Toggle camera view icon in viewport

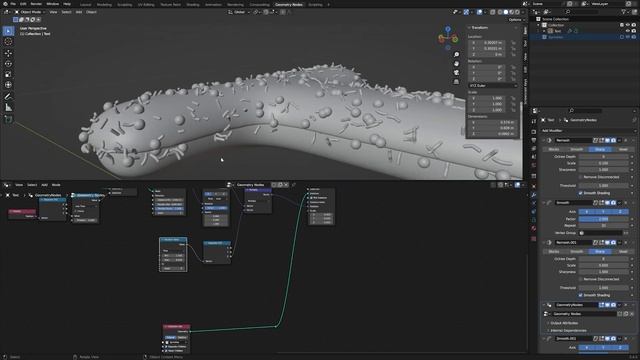(456, 73)
